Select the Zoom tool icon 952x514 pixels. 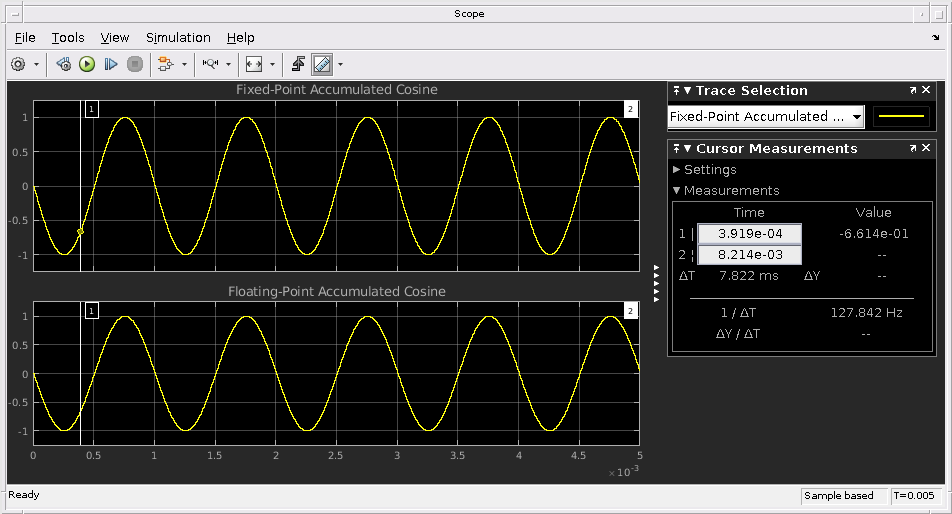tap(210, 64)
